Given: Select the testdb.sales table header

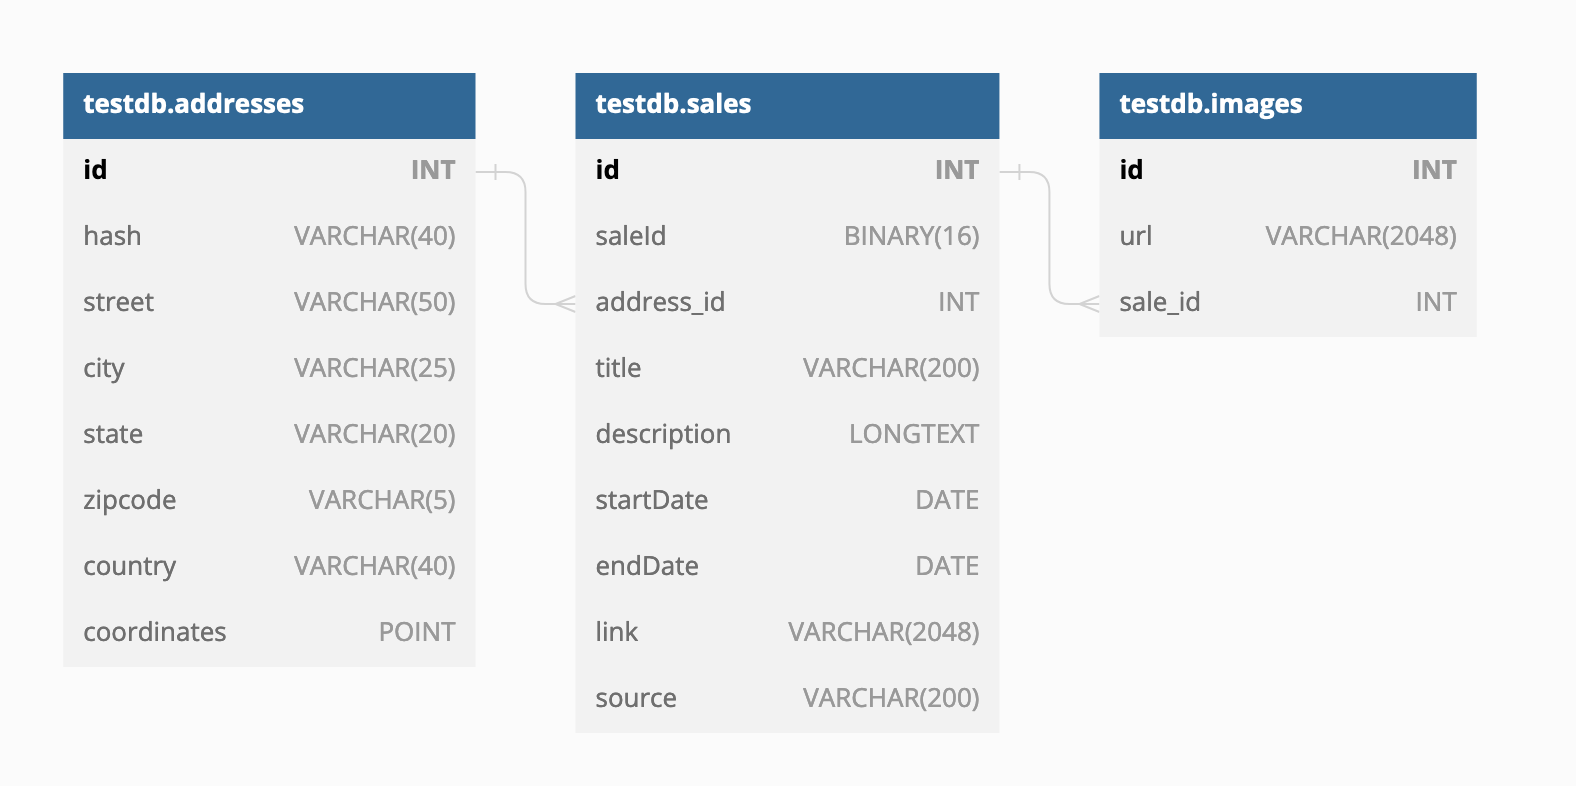Looking at the screenshot, I should coord(787,105).
